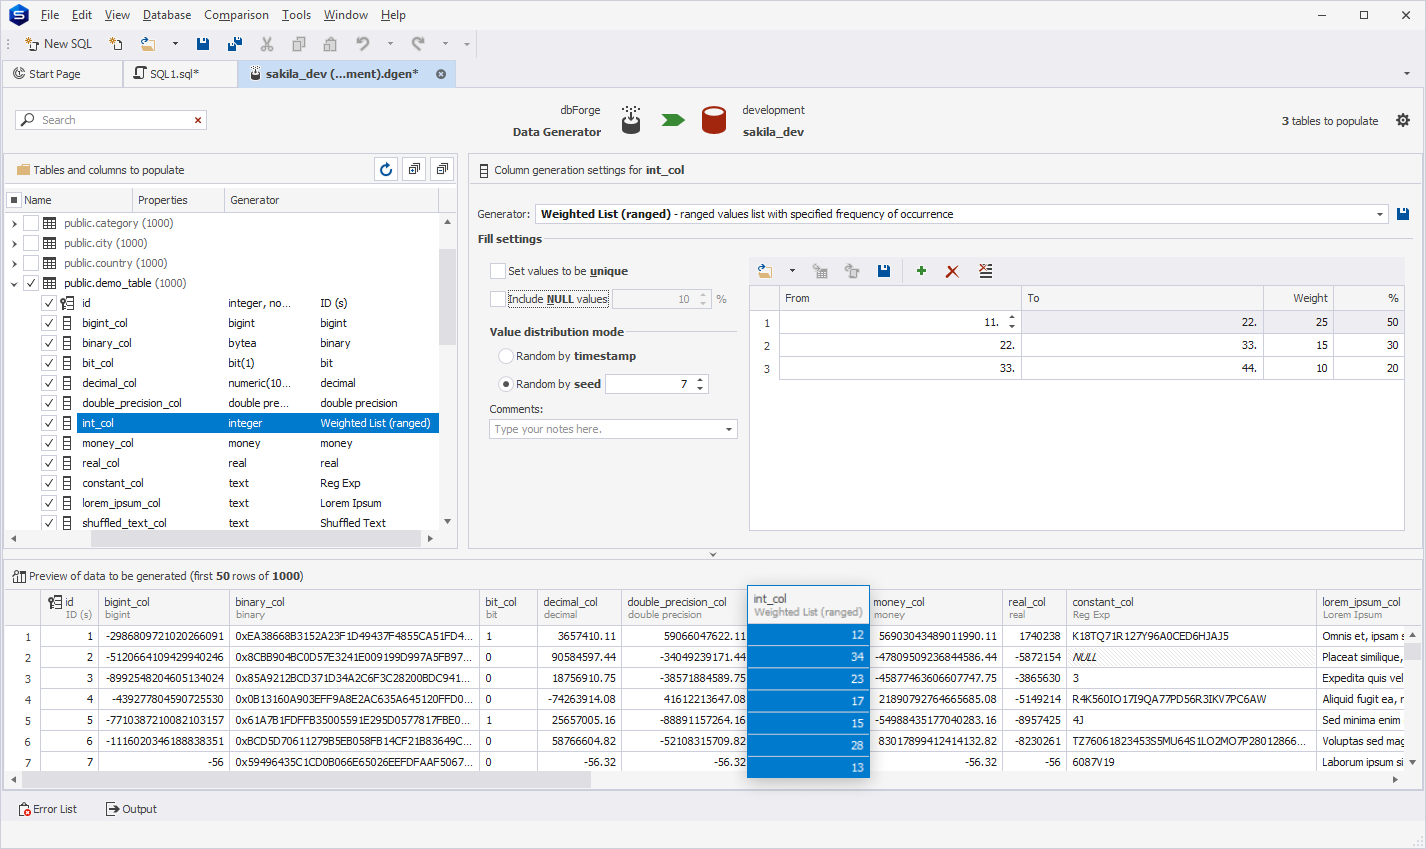Open the Database menu
This screenshot has width=1426, height=849.
[x=167, y=15]
